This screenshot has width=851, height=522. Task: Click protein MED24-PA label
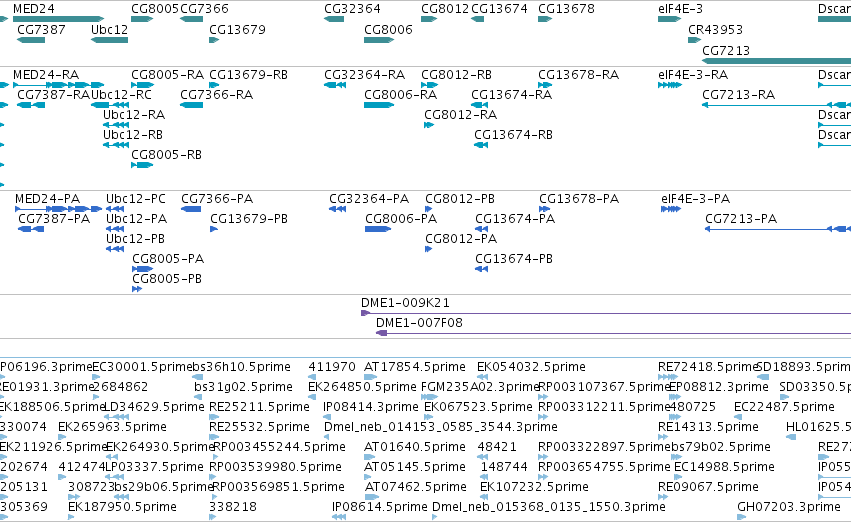click(48, 199)
